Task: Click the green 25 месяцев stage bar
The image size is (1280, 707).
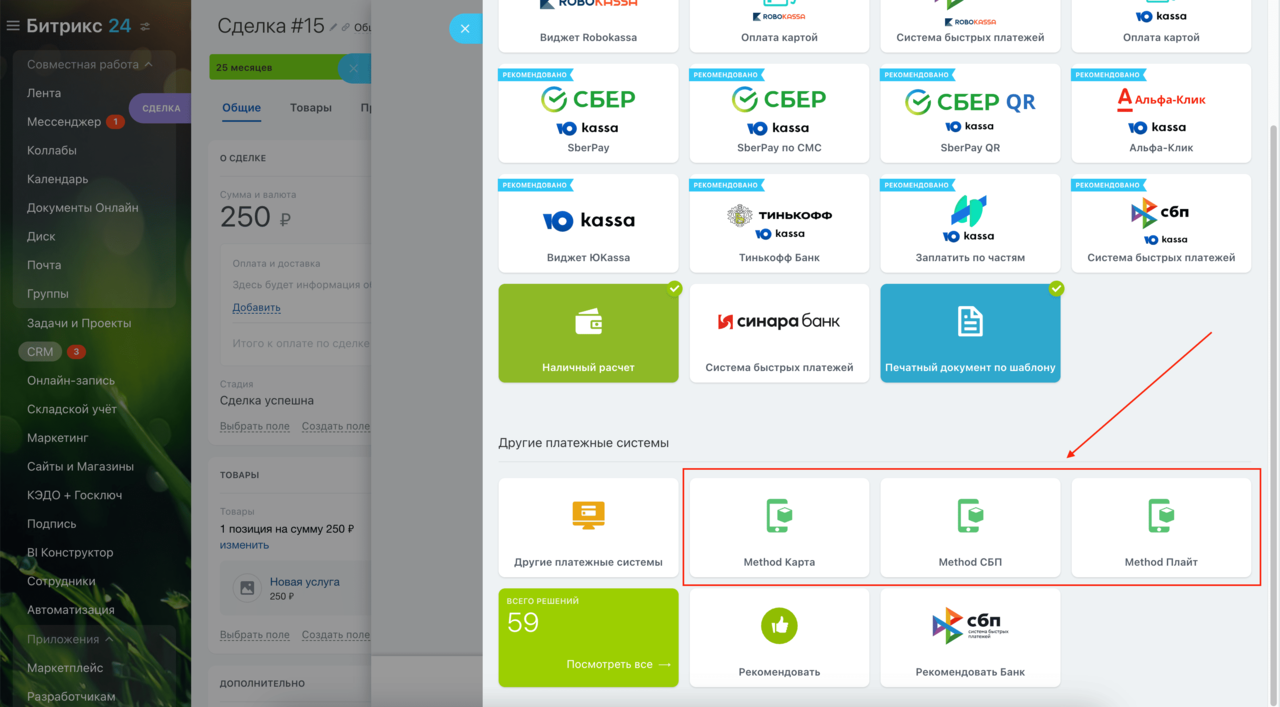Action: tap(275, 68)
